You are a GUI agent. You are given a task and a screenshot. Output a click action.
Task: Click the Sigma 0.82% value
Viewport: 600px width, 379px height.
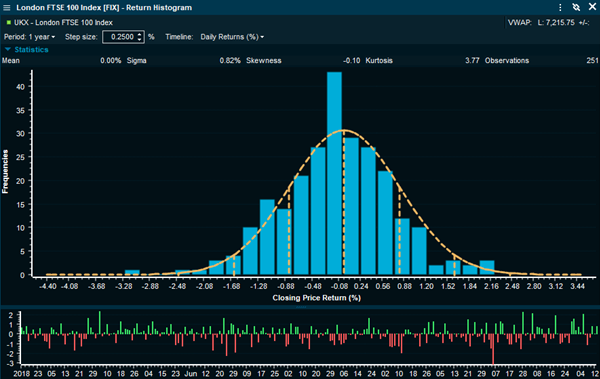pyautogui.click(x=230, y=60)
